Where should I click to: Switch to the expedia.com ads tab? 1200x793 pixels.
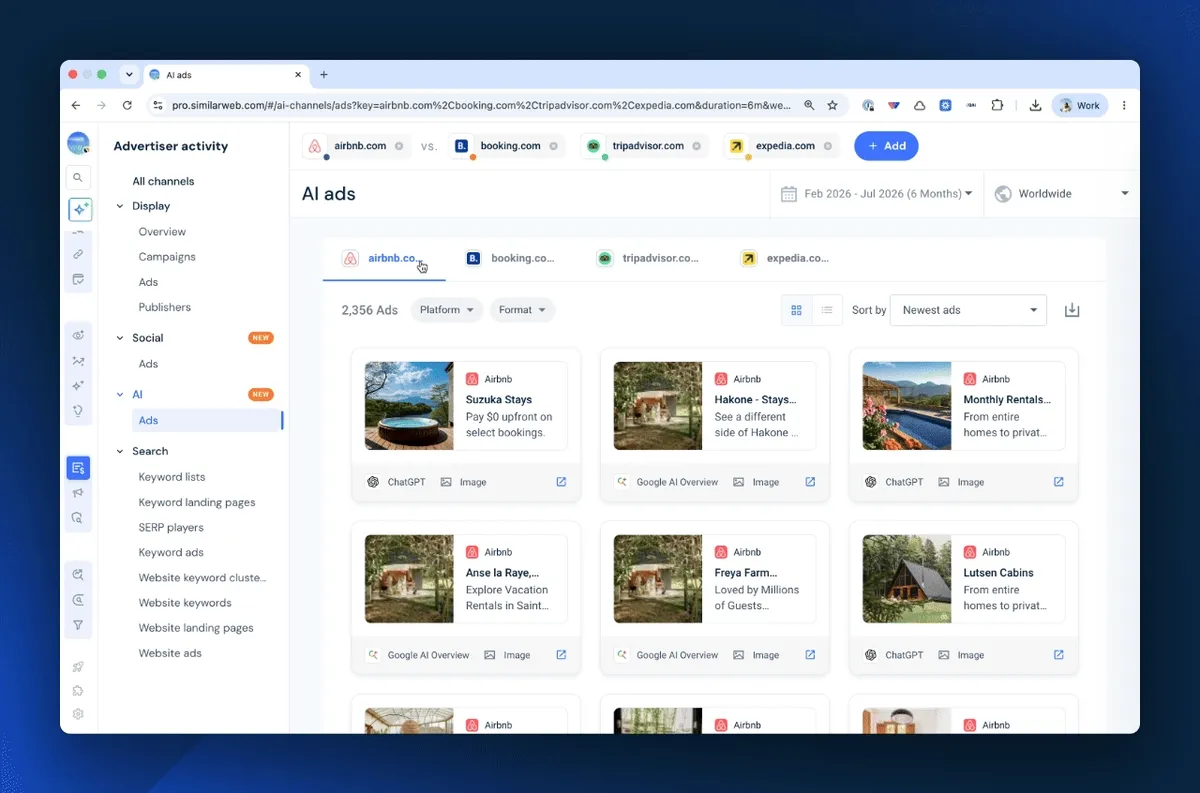click(x=785, y=258)
